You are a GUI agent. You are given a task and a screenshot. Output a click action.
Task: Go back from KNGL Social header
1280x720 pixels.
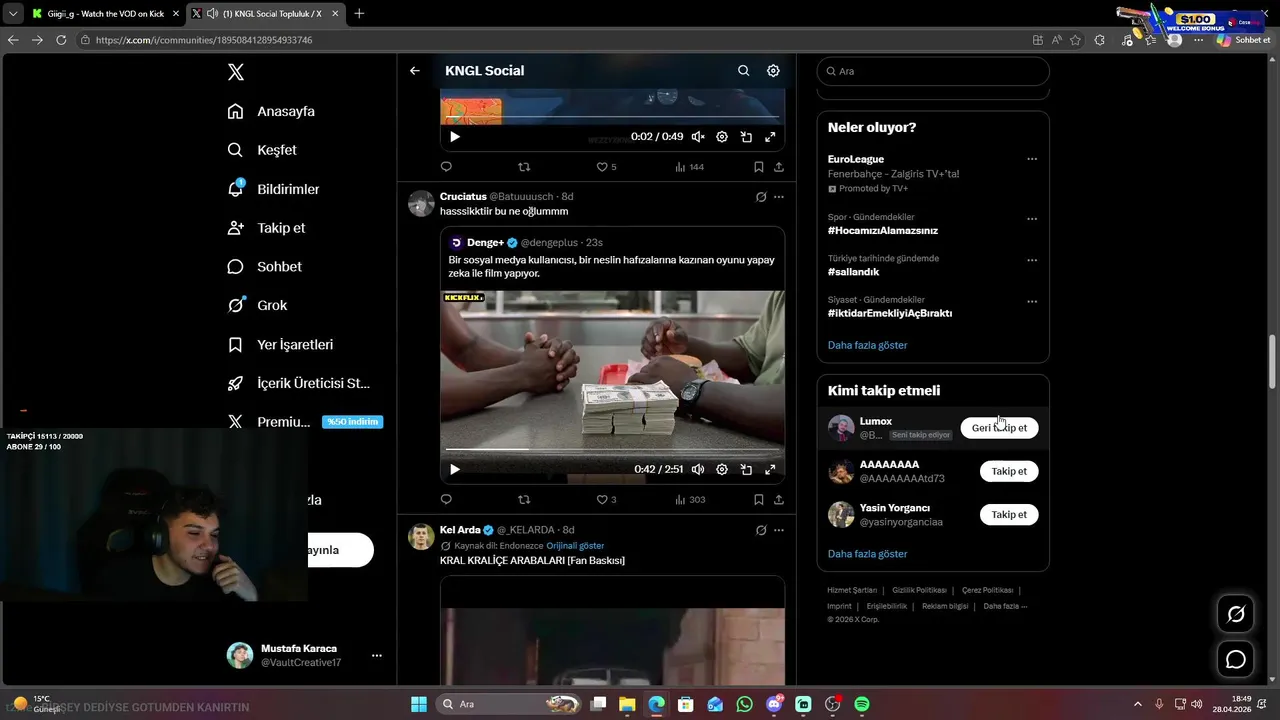[x=415, y=71]
